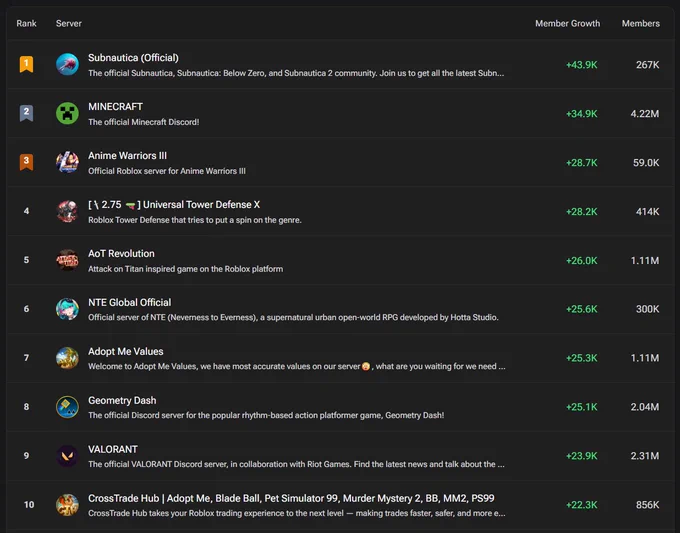Click the rank number 4
Screen dimensions: 680x533
tap(26, 211)
